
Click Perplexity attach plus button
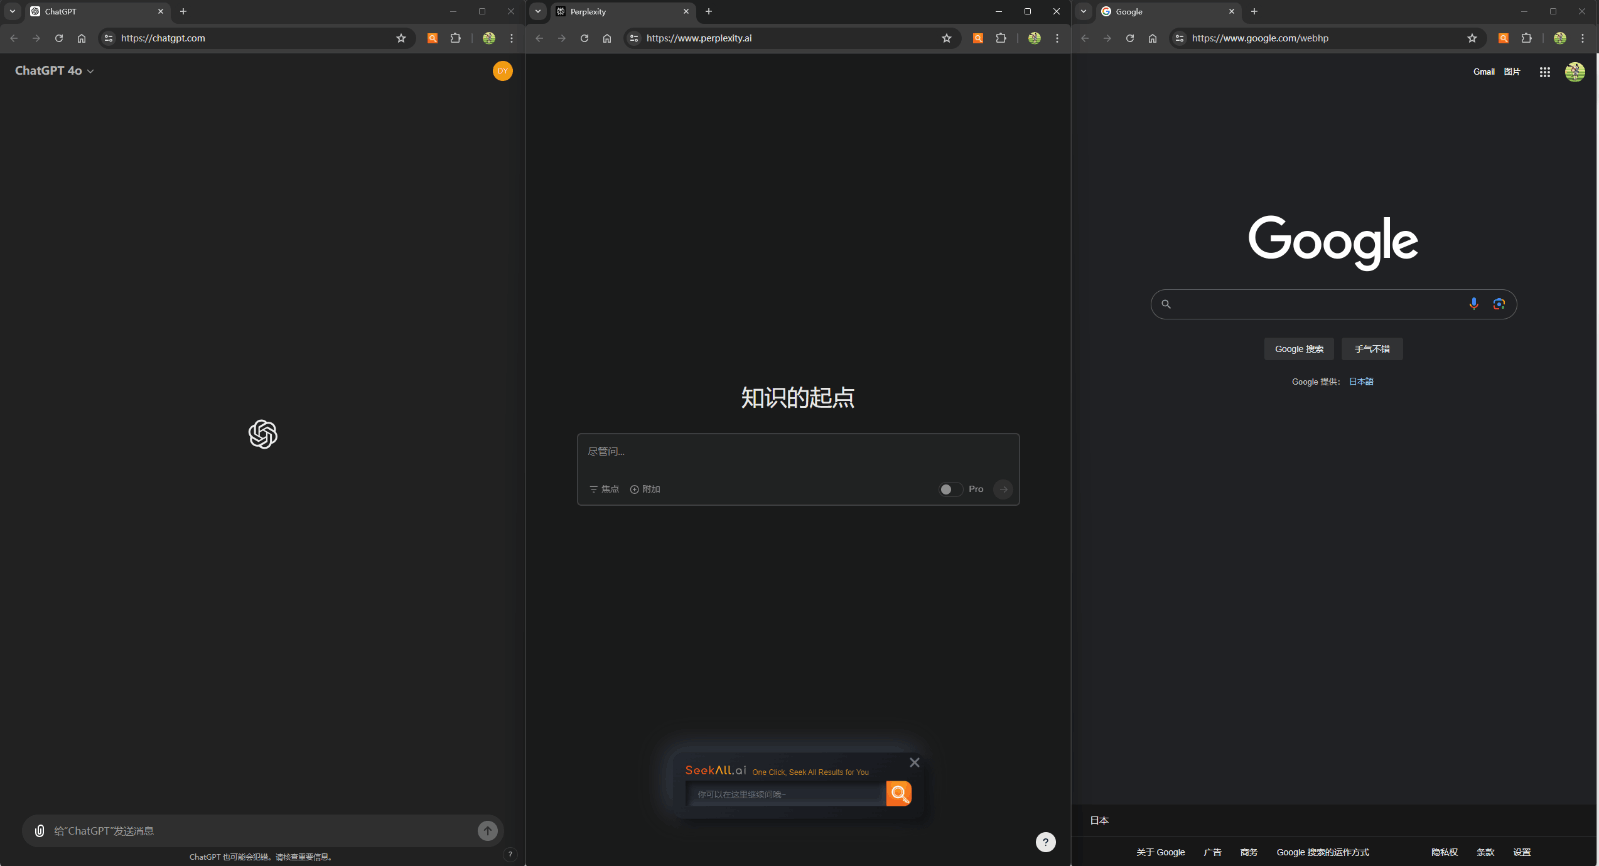(645, 489)
